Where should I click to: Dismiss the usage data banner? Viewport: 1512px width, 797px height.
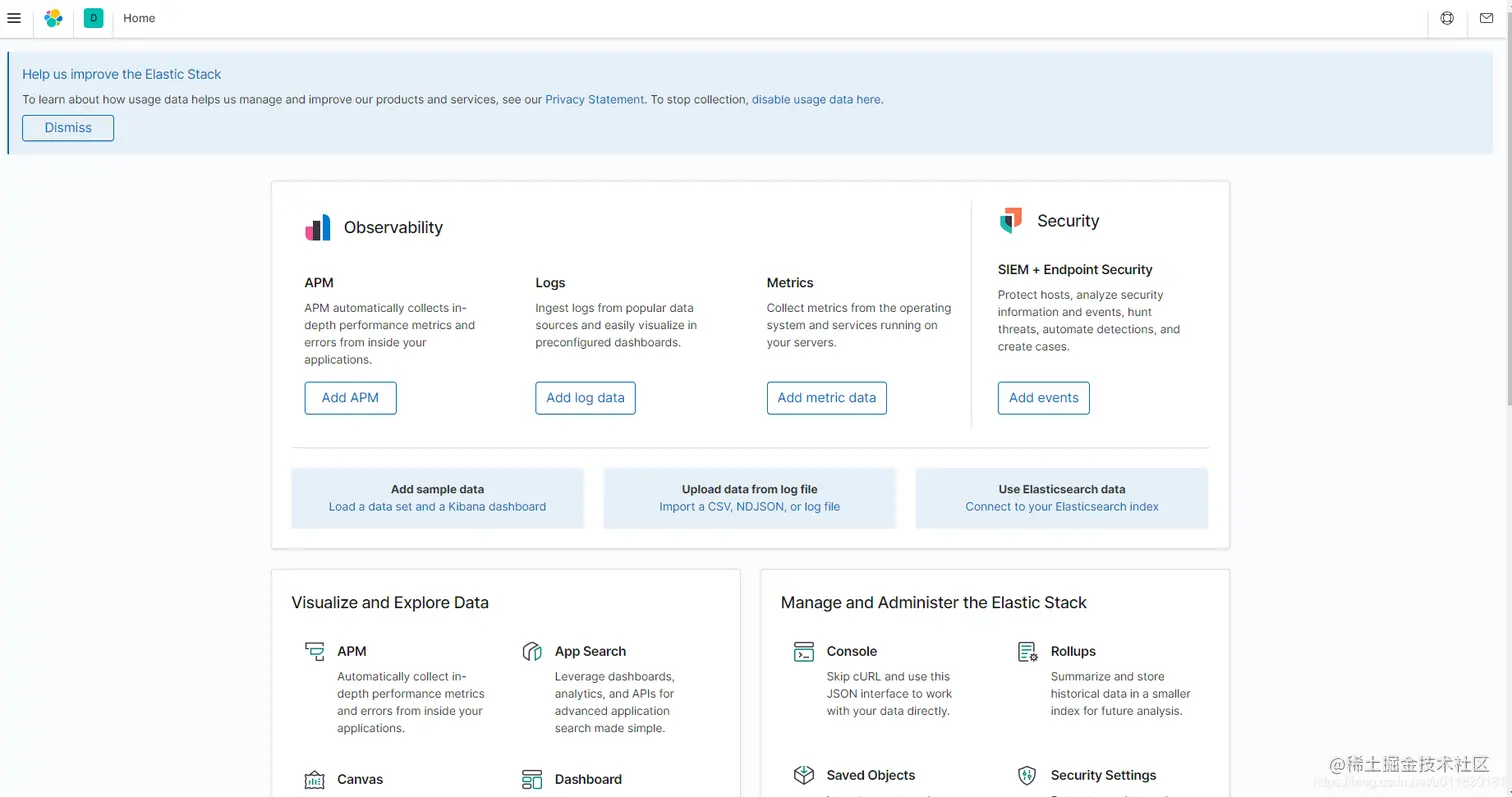pos(68,128)
